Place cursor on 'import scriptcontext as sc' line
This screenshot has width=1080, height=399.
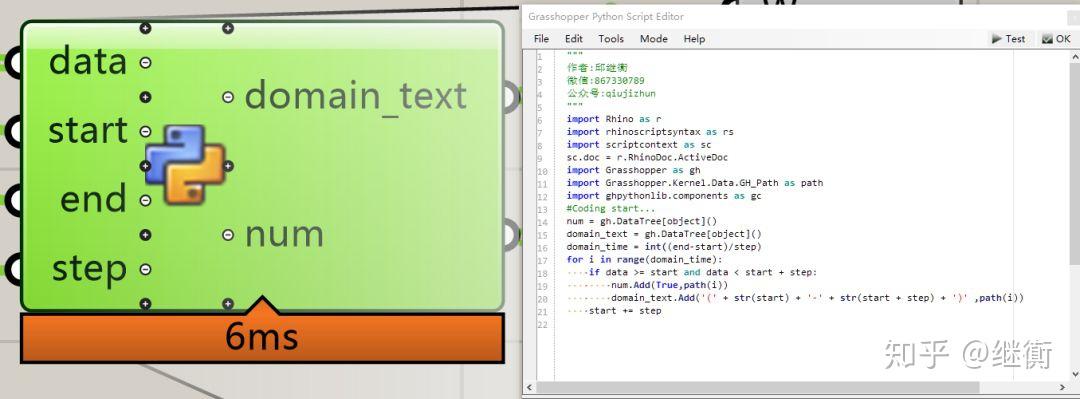click(638, 145)
